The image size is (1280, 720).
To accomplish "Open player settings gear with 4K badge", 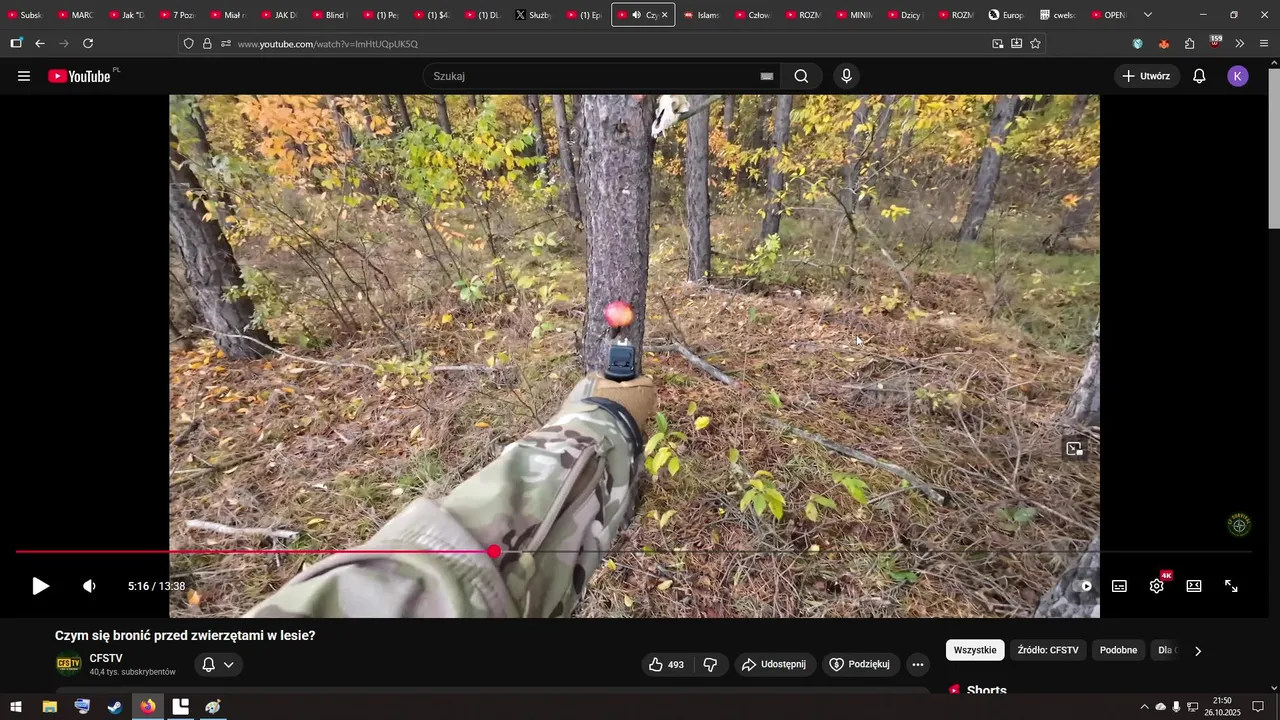I will tap(1157, 586).
